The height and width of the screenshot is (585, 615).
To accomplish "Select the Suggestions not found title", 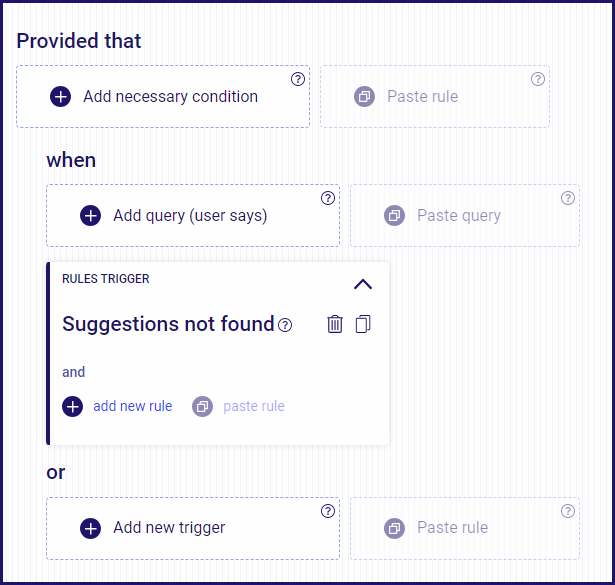I will (x=168, y=324).
